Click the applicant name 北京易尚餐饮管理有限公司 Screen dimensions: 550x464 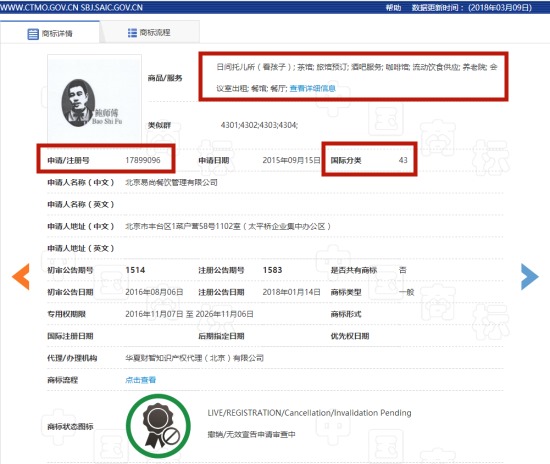point(172,182)
